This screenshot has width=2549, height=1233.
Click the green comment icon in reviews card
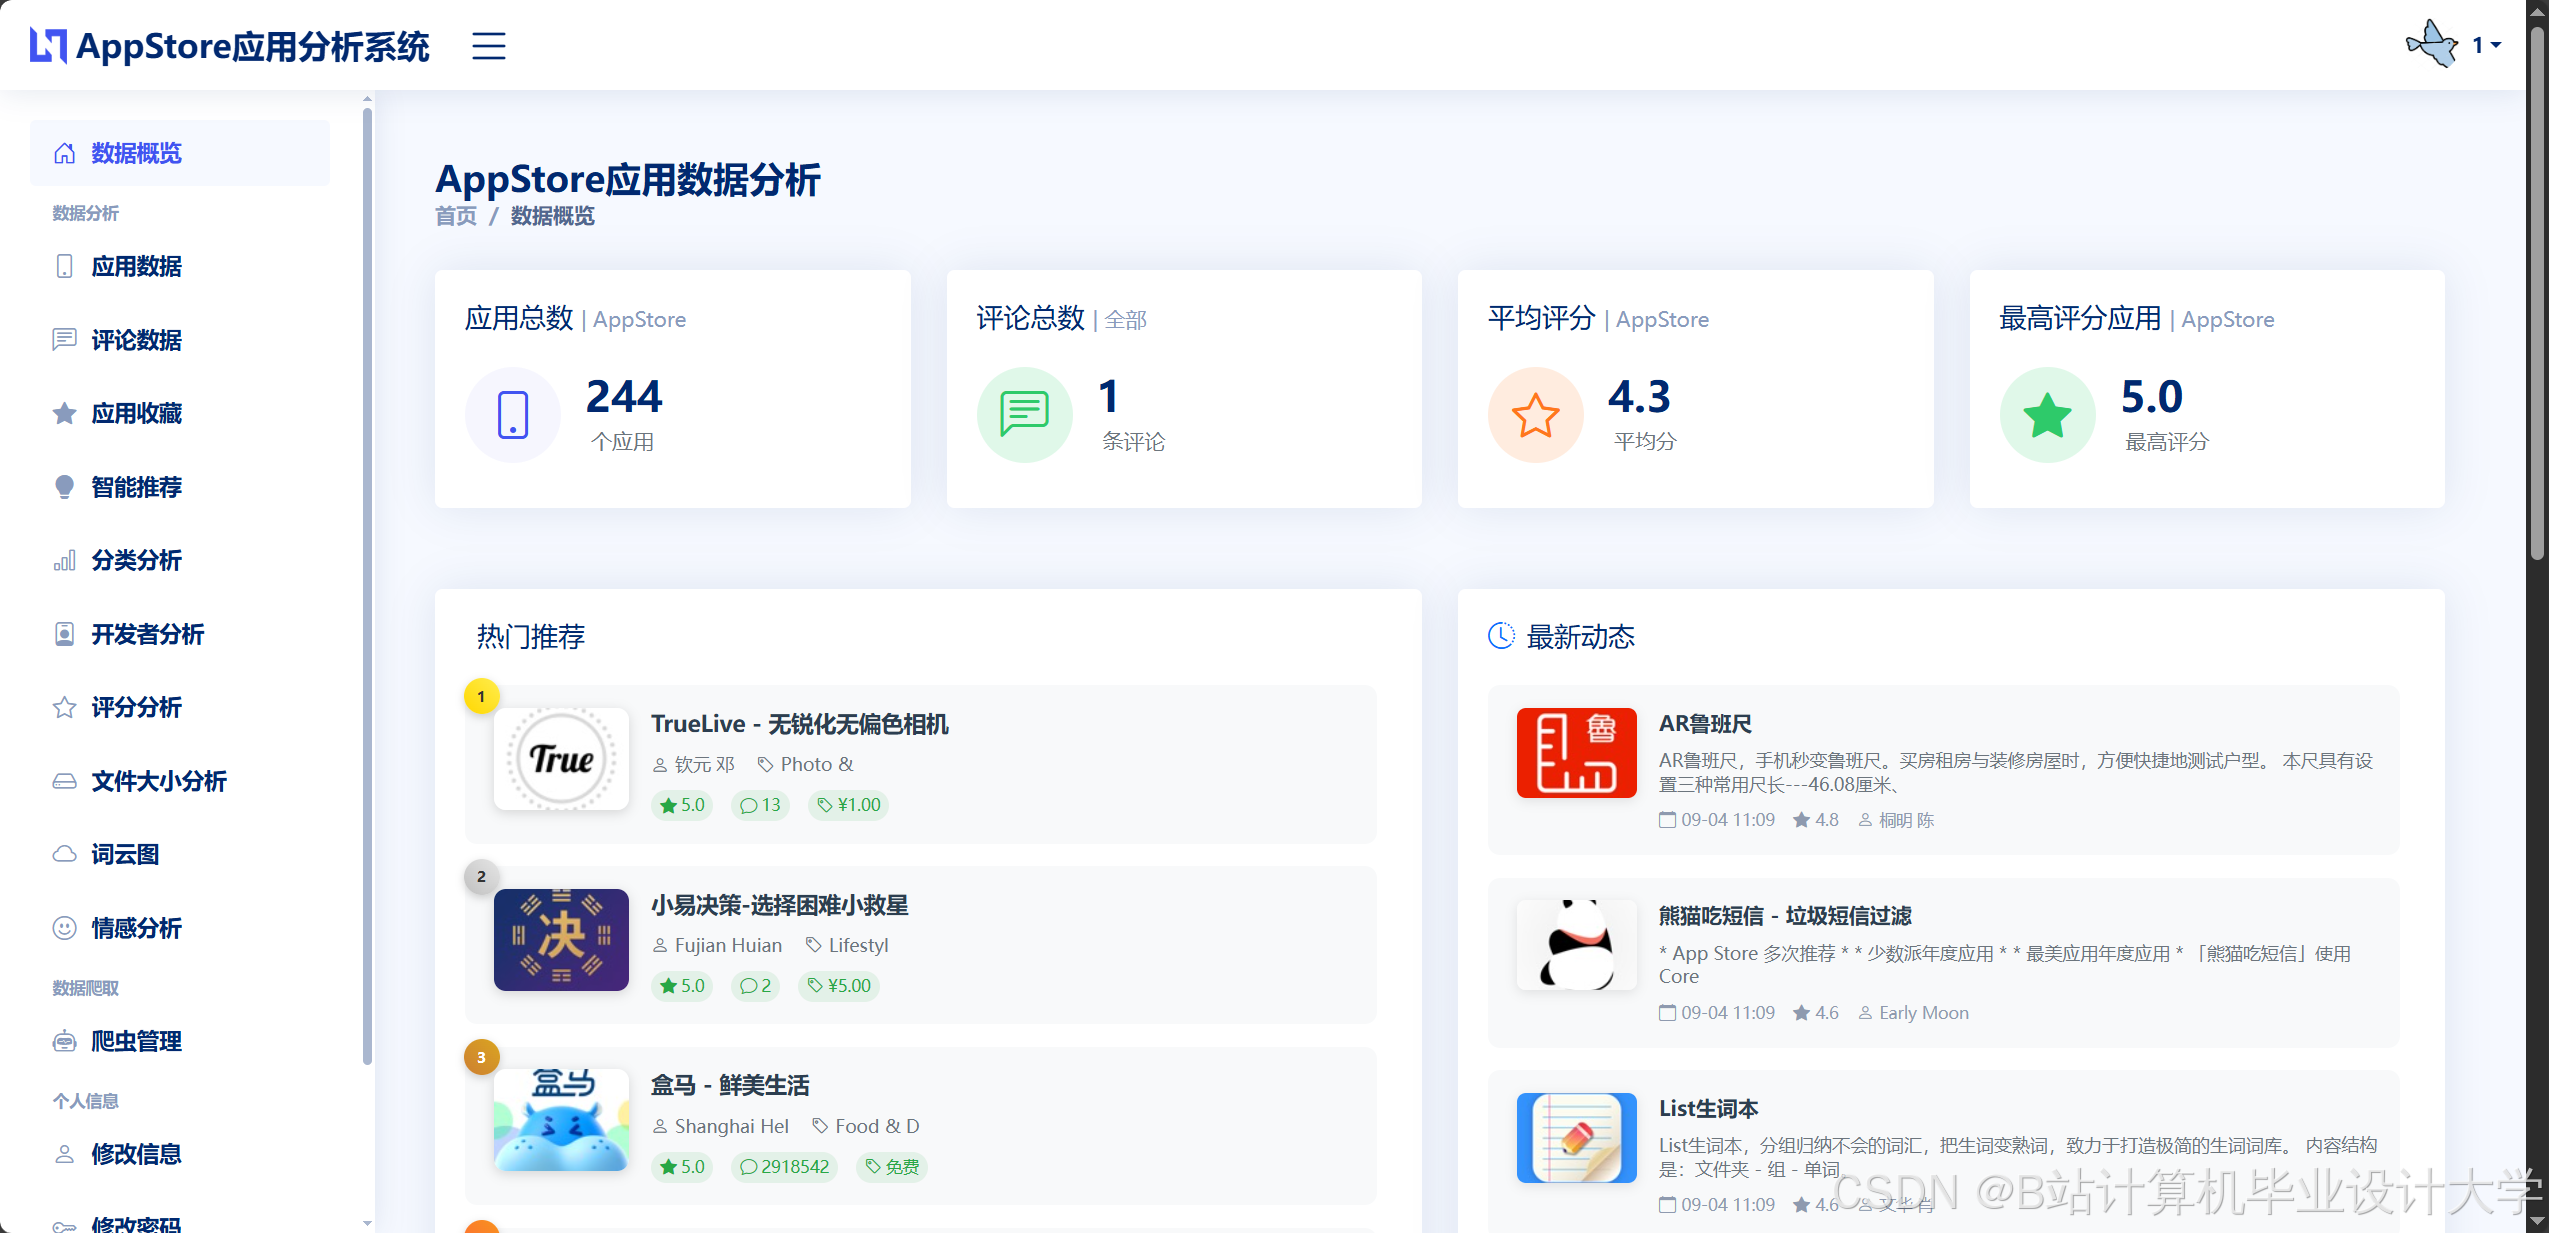click(x=1024, y=414)
